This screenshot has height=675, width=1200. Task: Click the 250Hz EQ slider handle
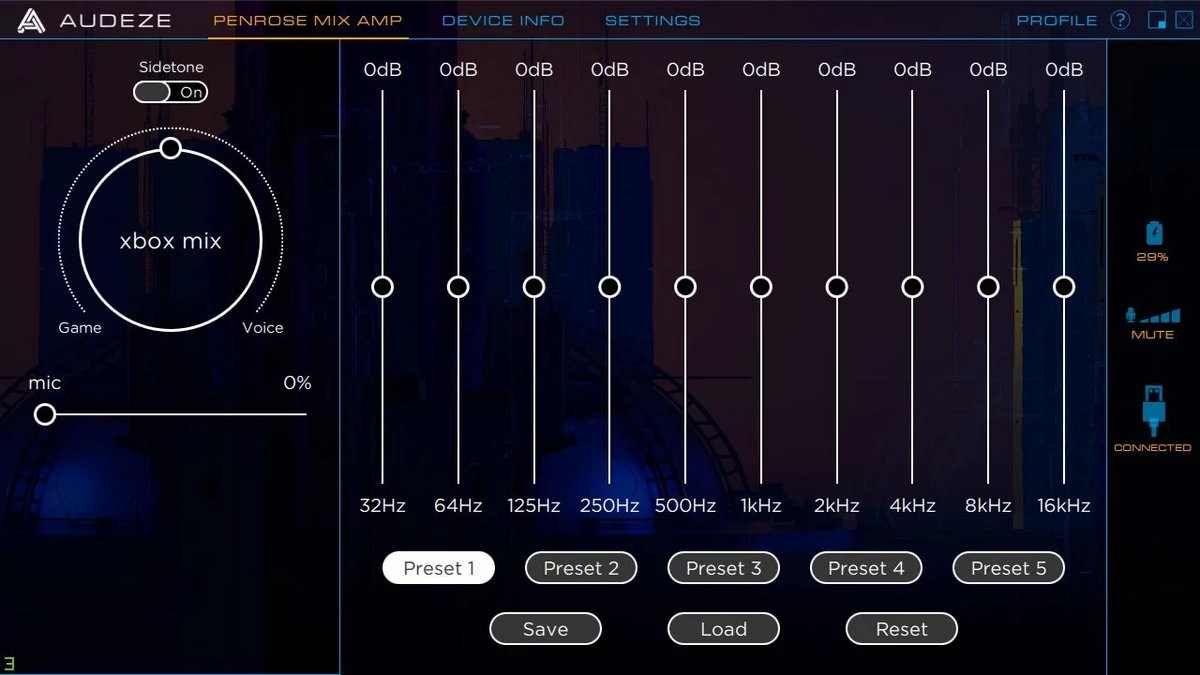coord(610,287)
